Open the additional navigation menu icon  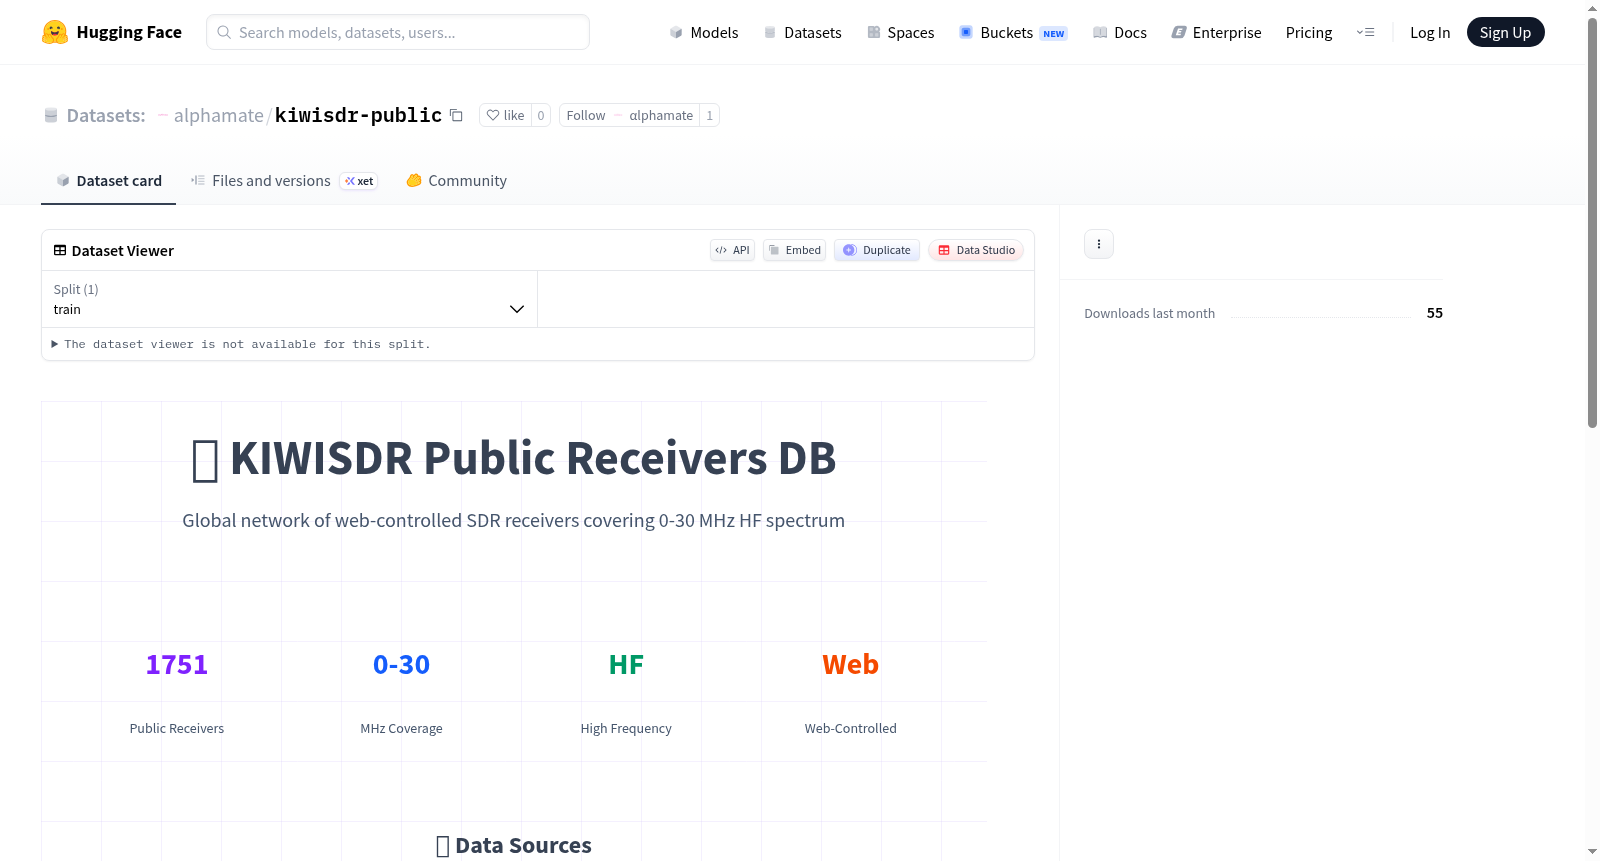(1365, 32)
